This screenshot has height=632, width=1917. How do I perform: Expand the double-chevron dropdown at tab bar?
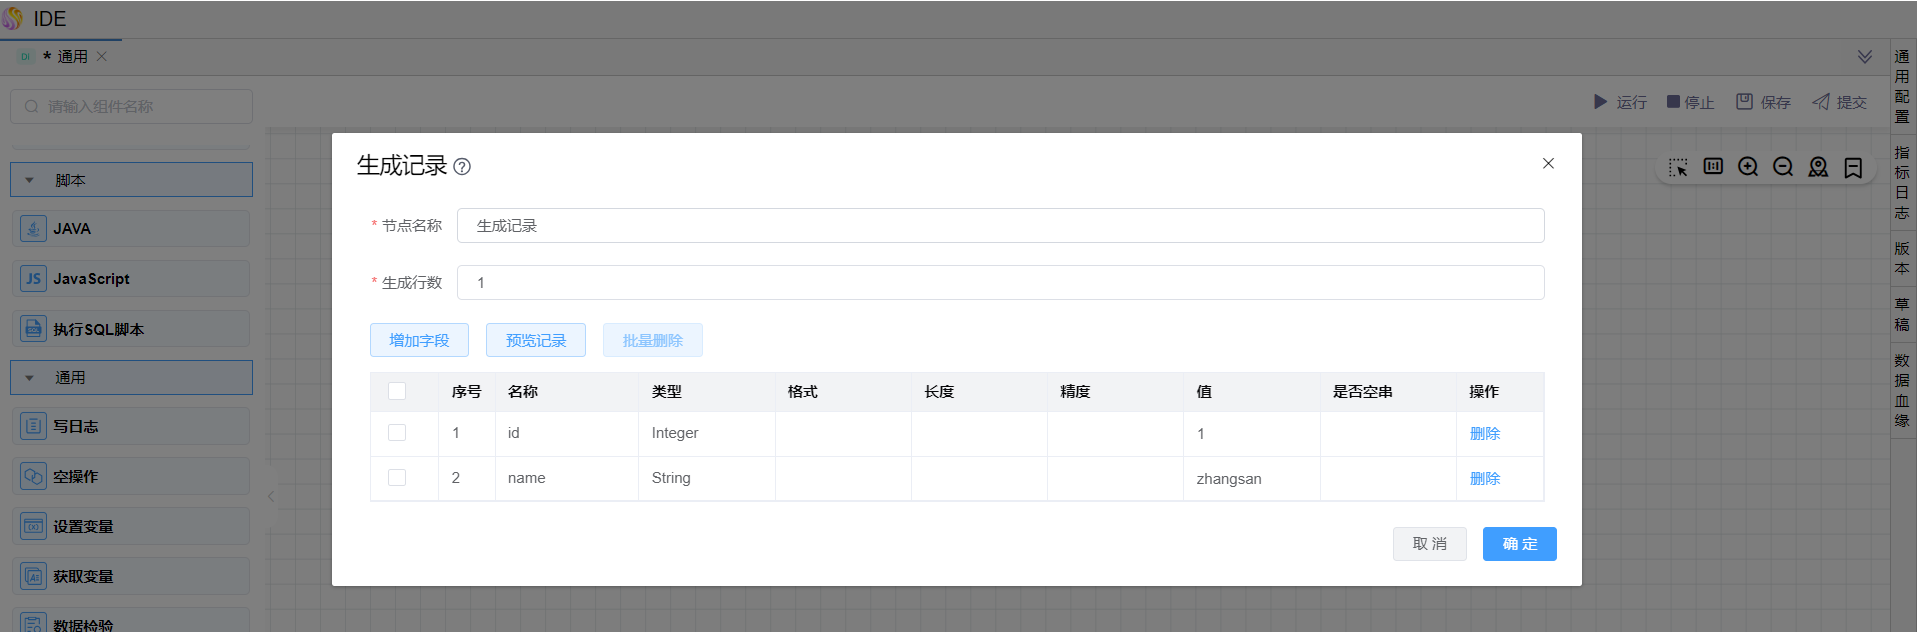1865,57
